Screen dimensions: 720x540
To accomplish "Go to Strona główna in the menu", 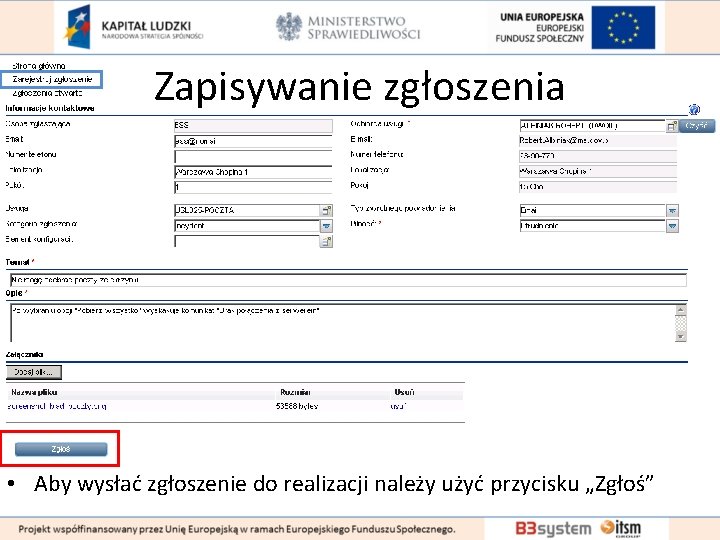I will tap(39, 66).
